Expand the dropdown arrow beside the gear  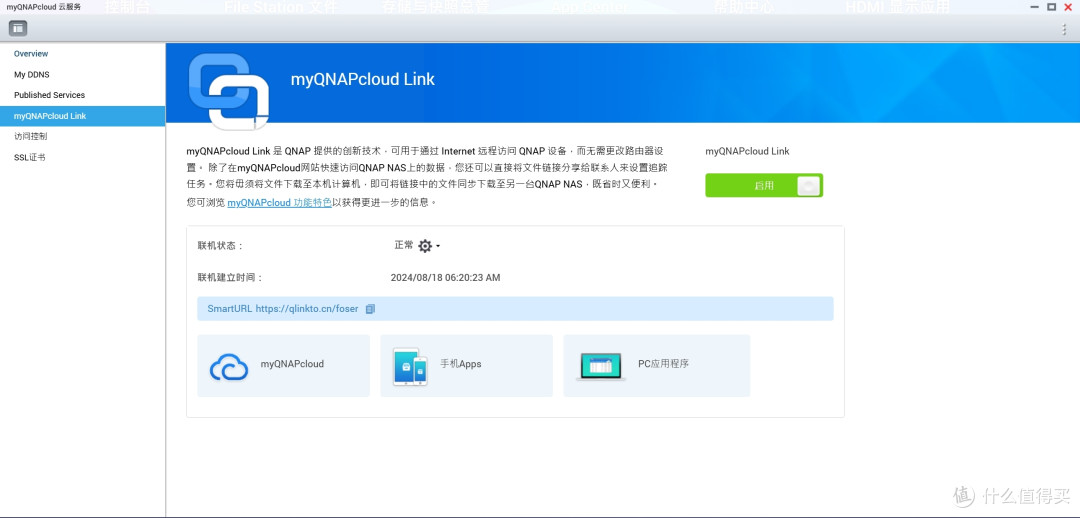[437, 246]
